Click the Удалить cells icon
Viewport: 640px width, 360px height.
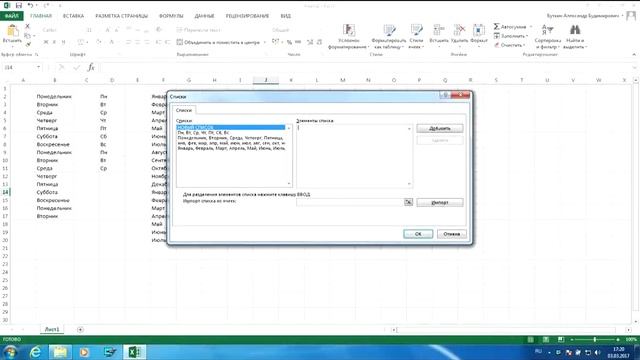point(460,30)
